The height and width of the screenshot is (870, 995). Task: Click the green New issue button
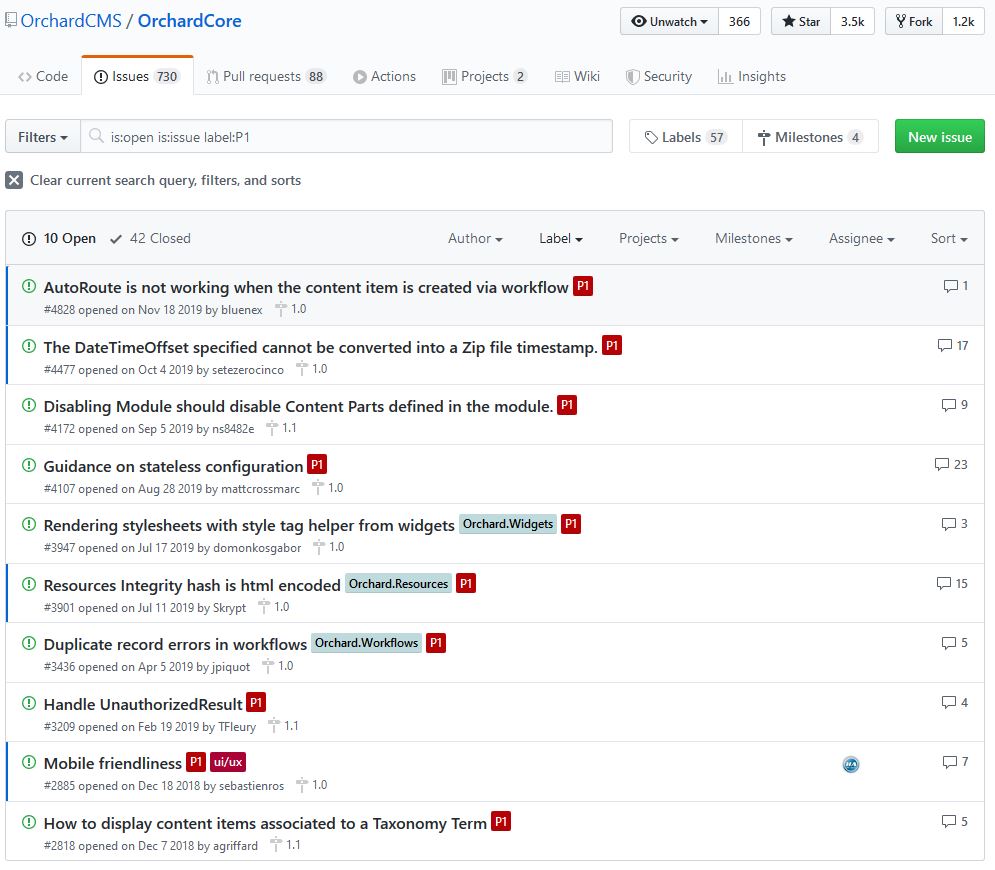click(939, 136)
